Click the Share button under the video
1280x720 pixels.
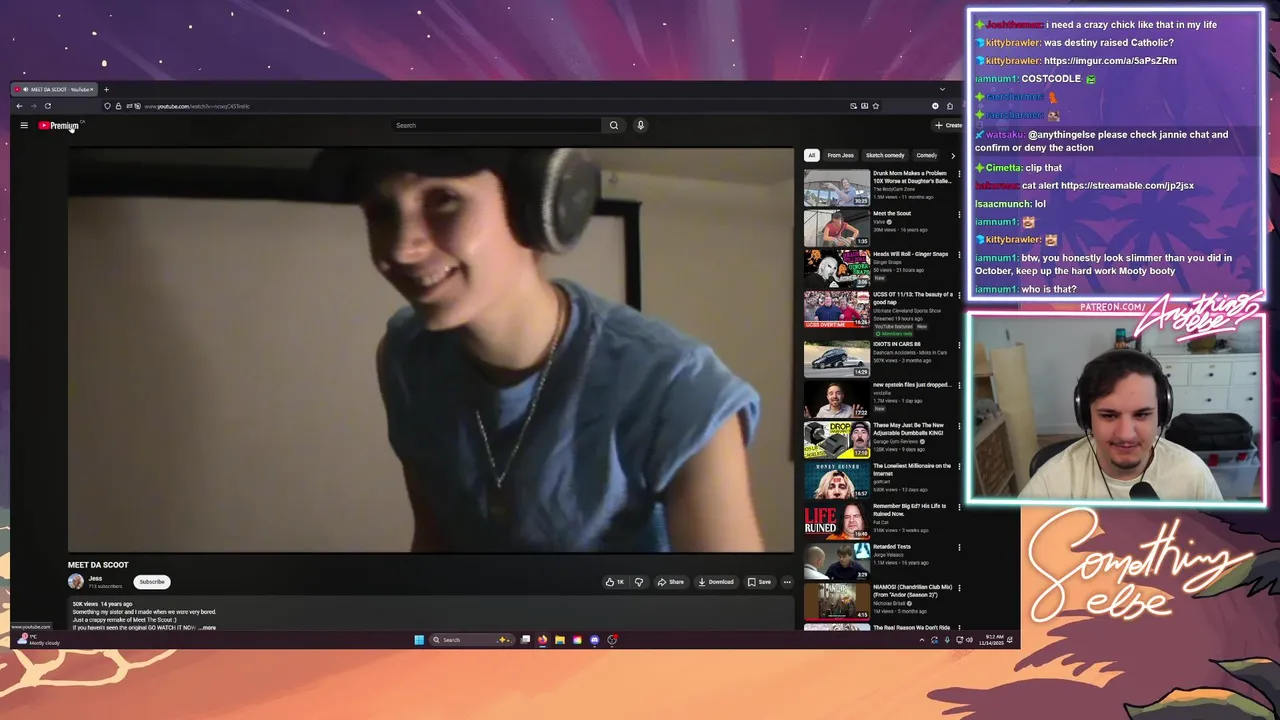671,582
